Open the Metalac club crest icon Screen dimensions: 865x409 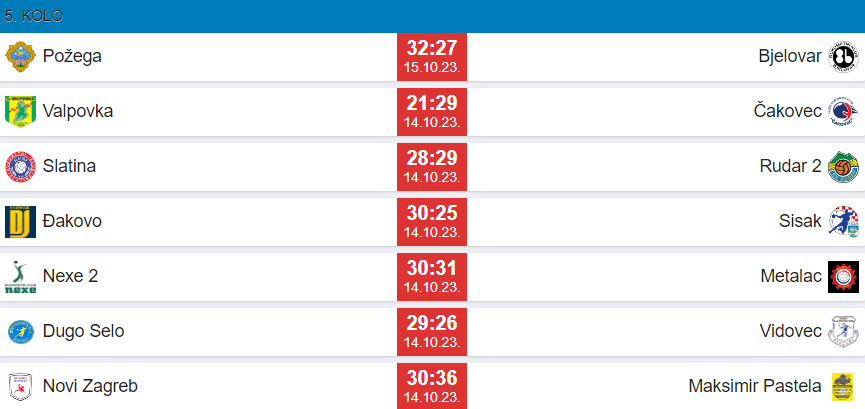[843, 276]
